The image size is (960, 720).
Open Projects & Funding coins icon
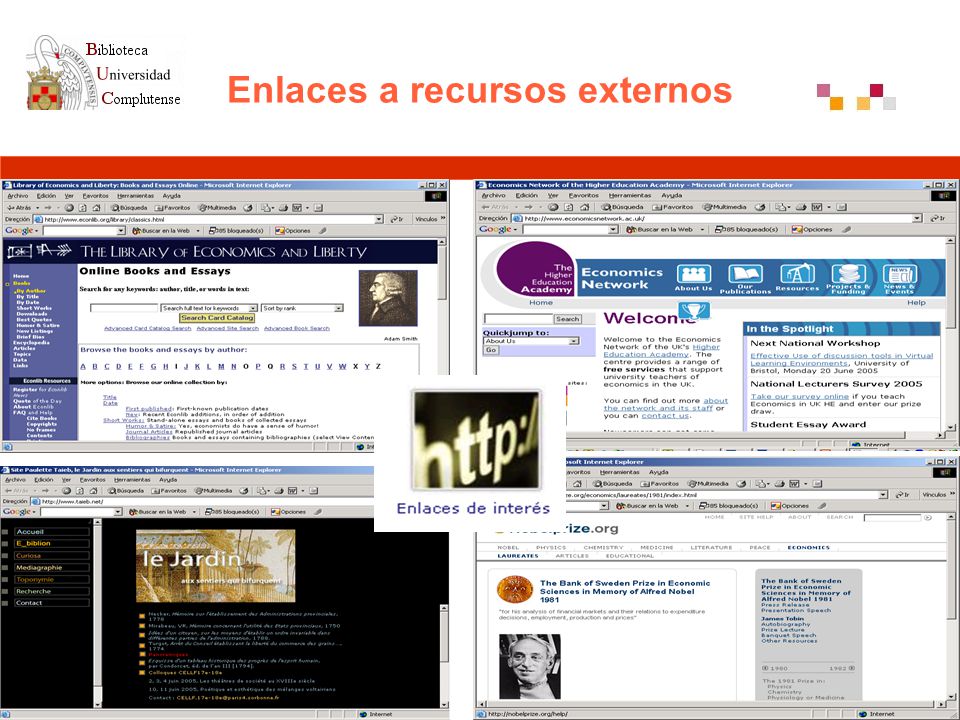pos(848,273)
